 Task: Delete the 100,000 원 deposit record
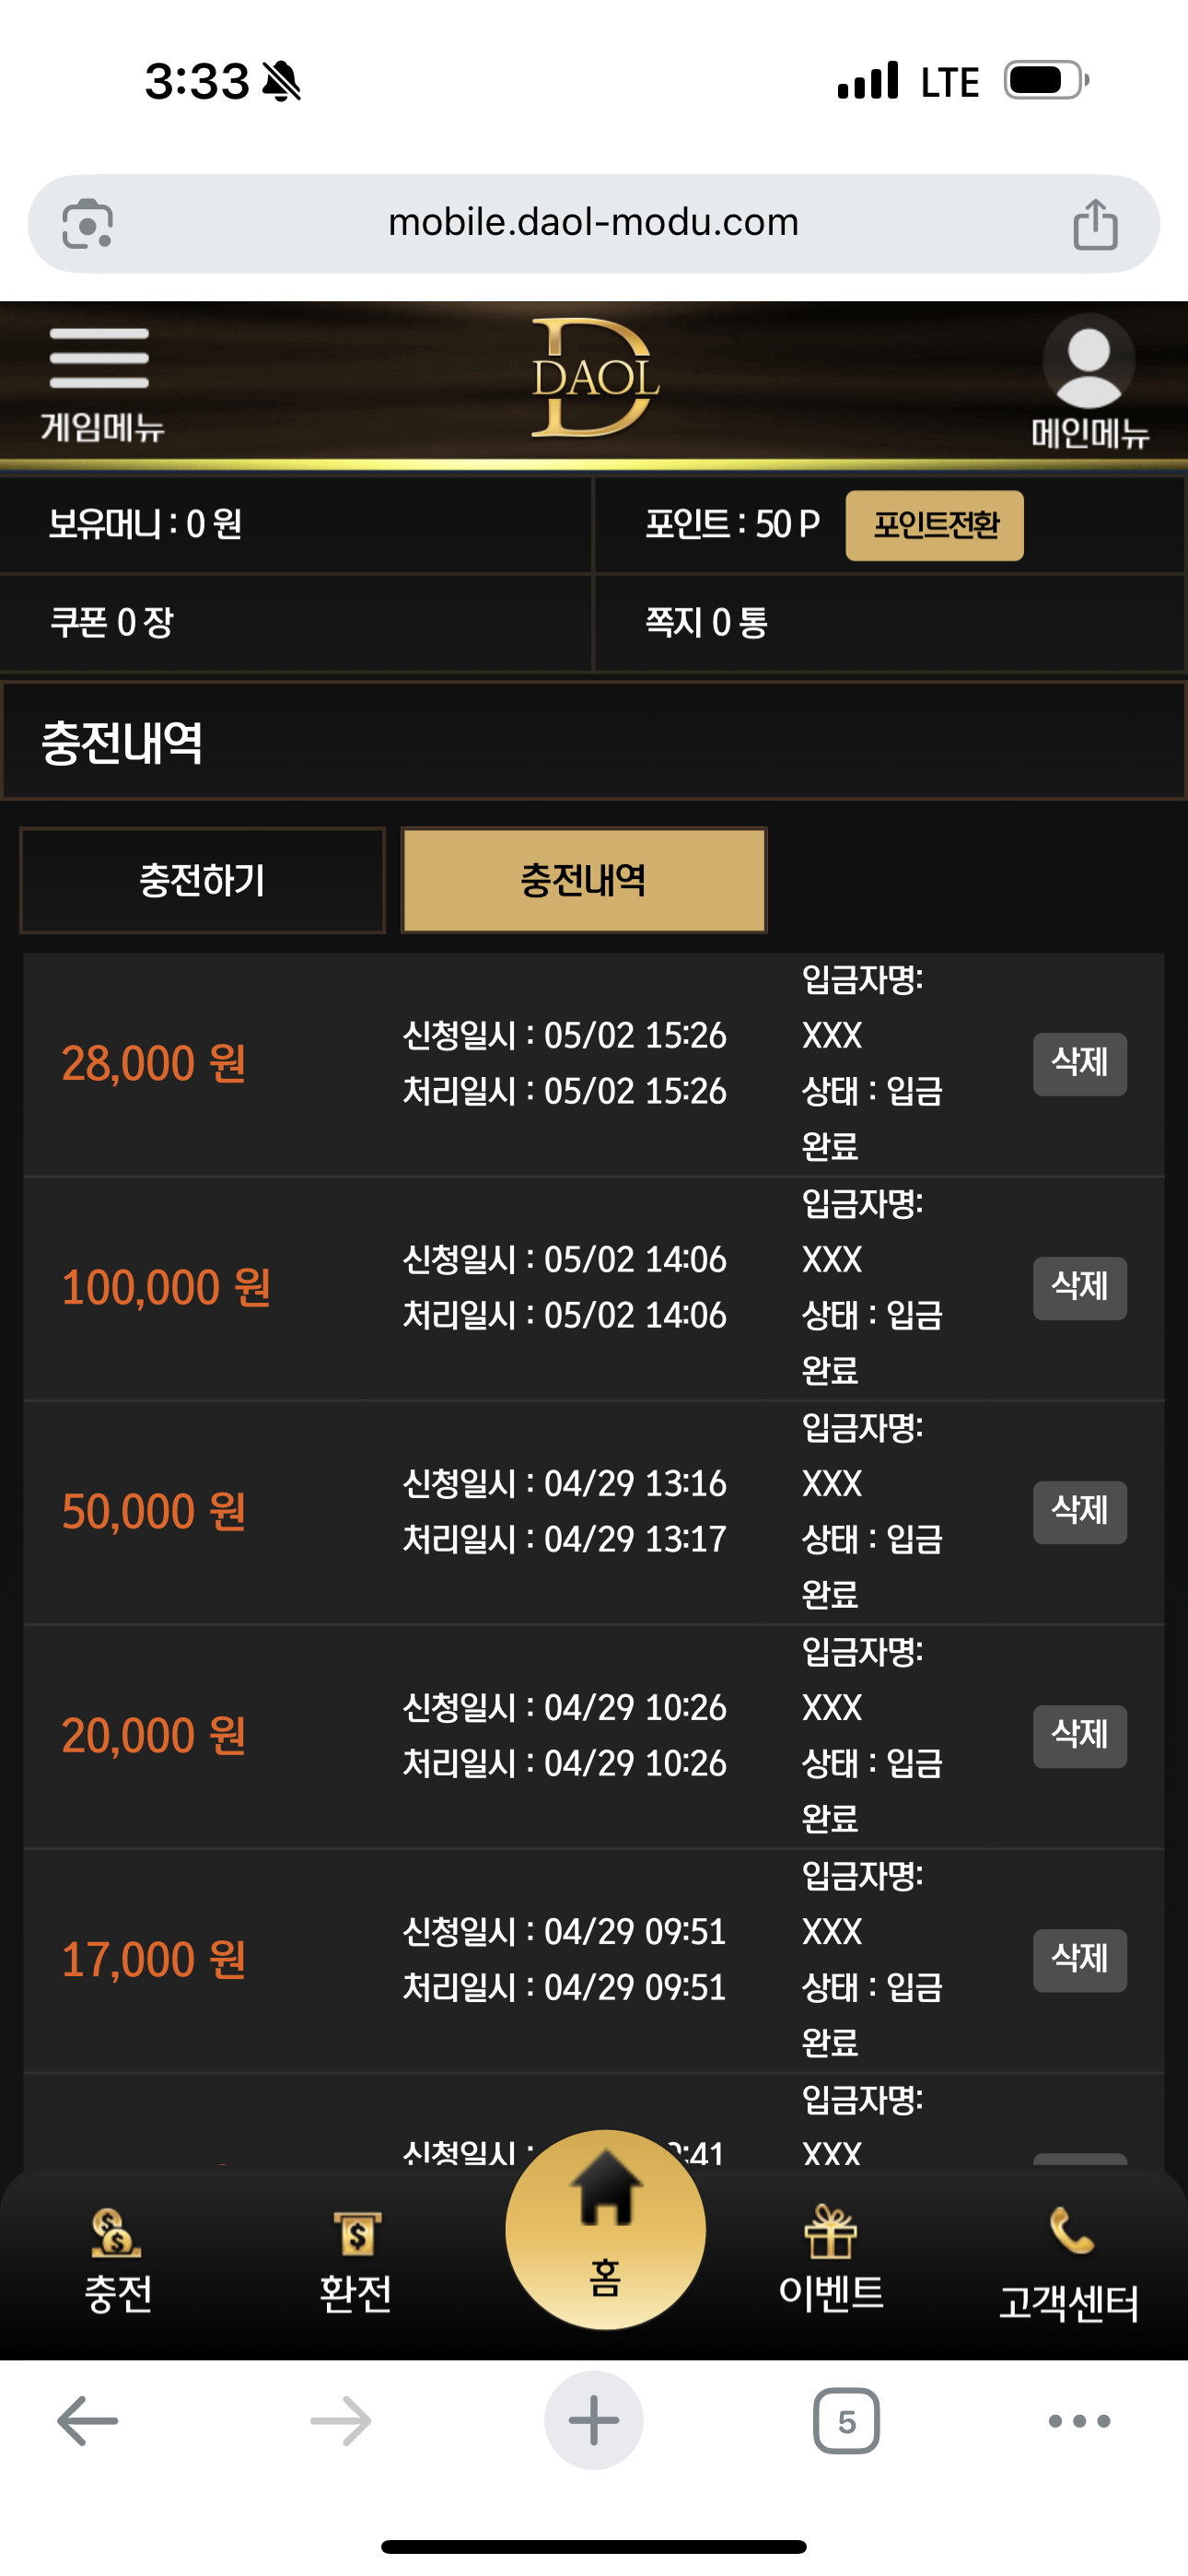click(1079, 1288)
